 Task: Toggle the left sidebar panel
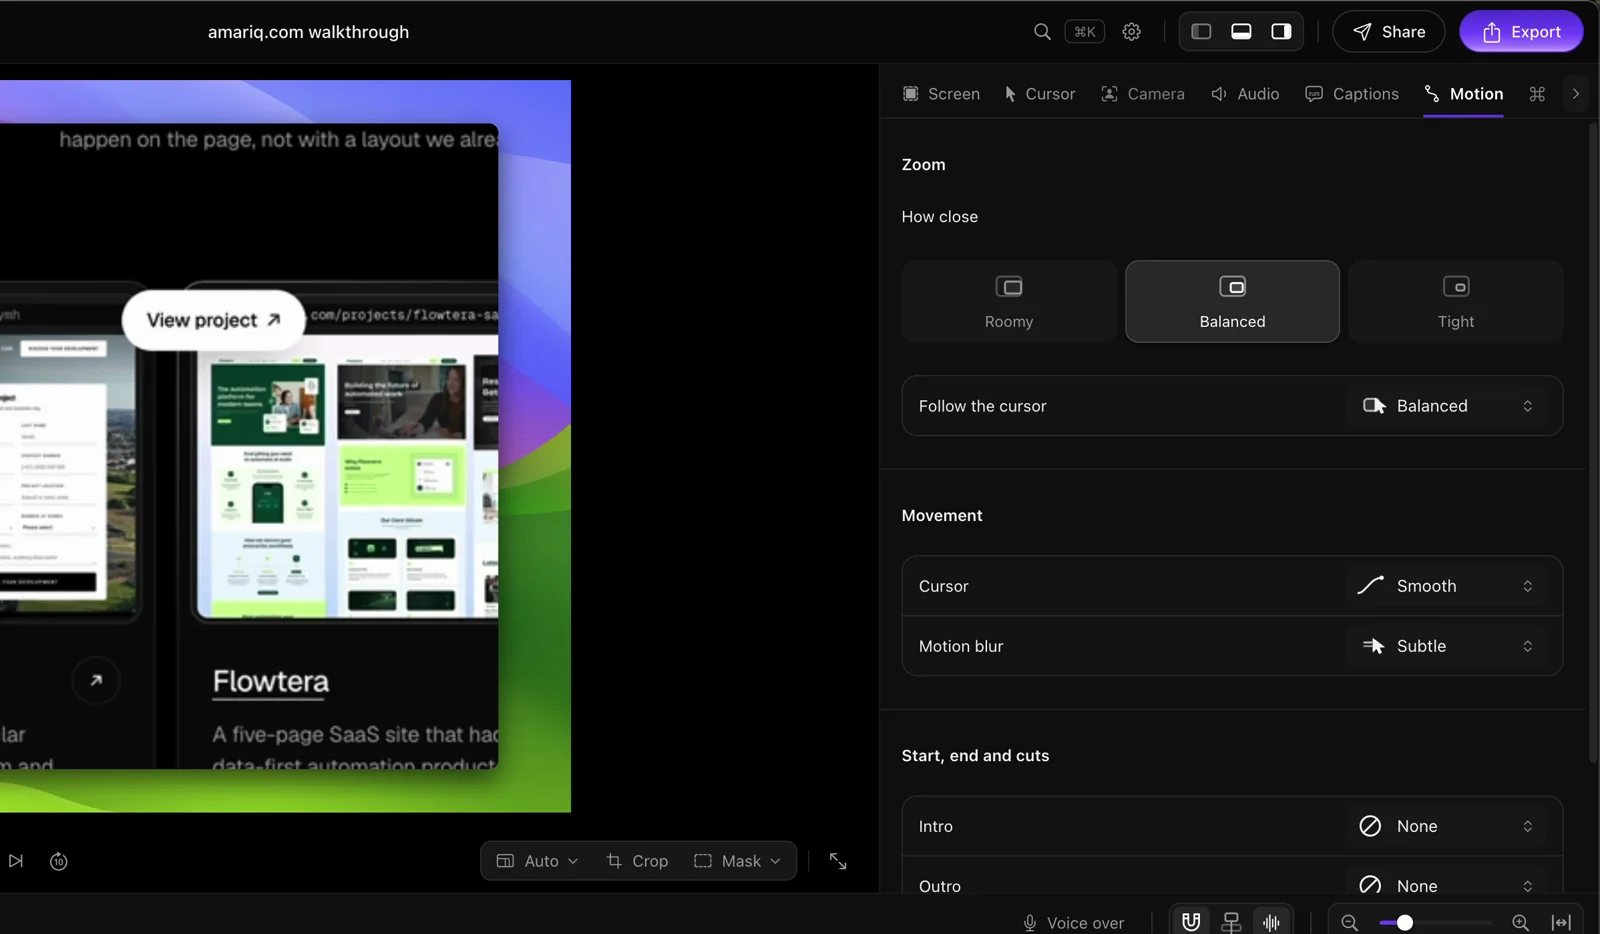coord(1201,32)
